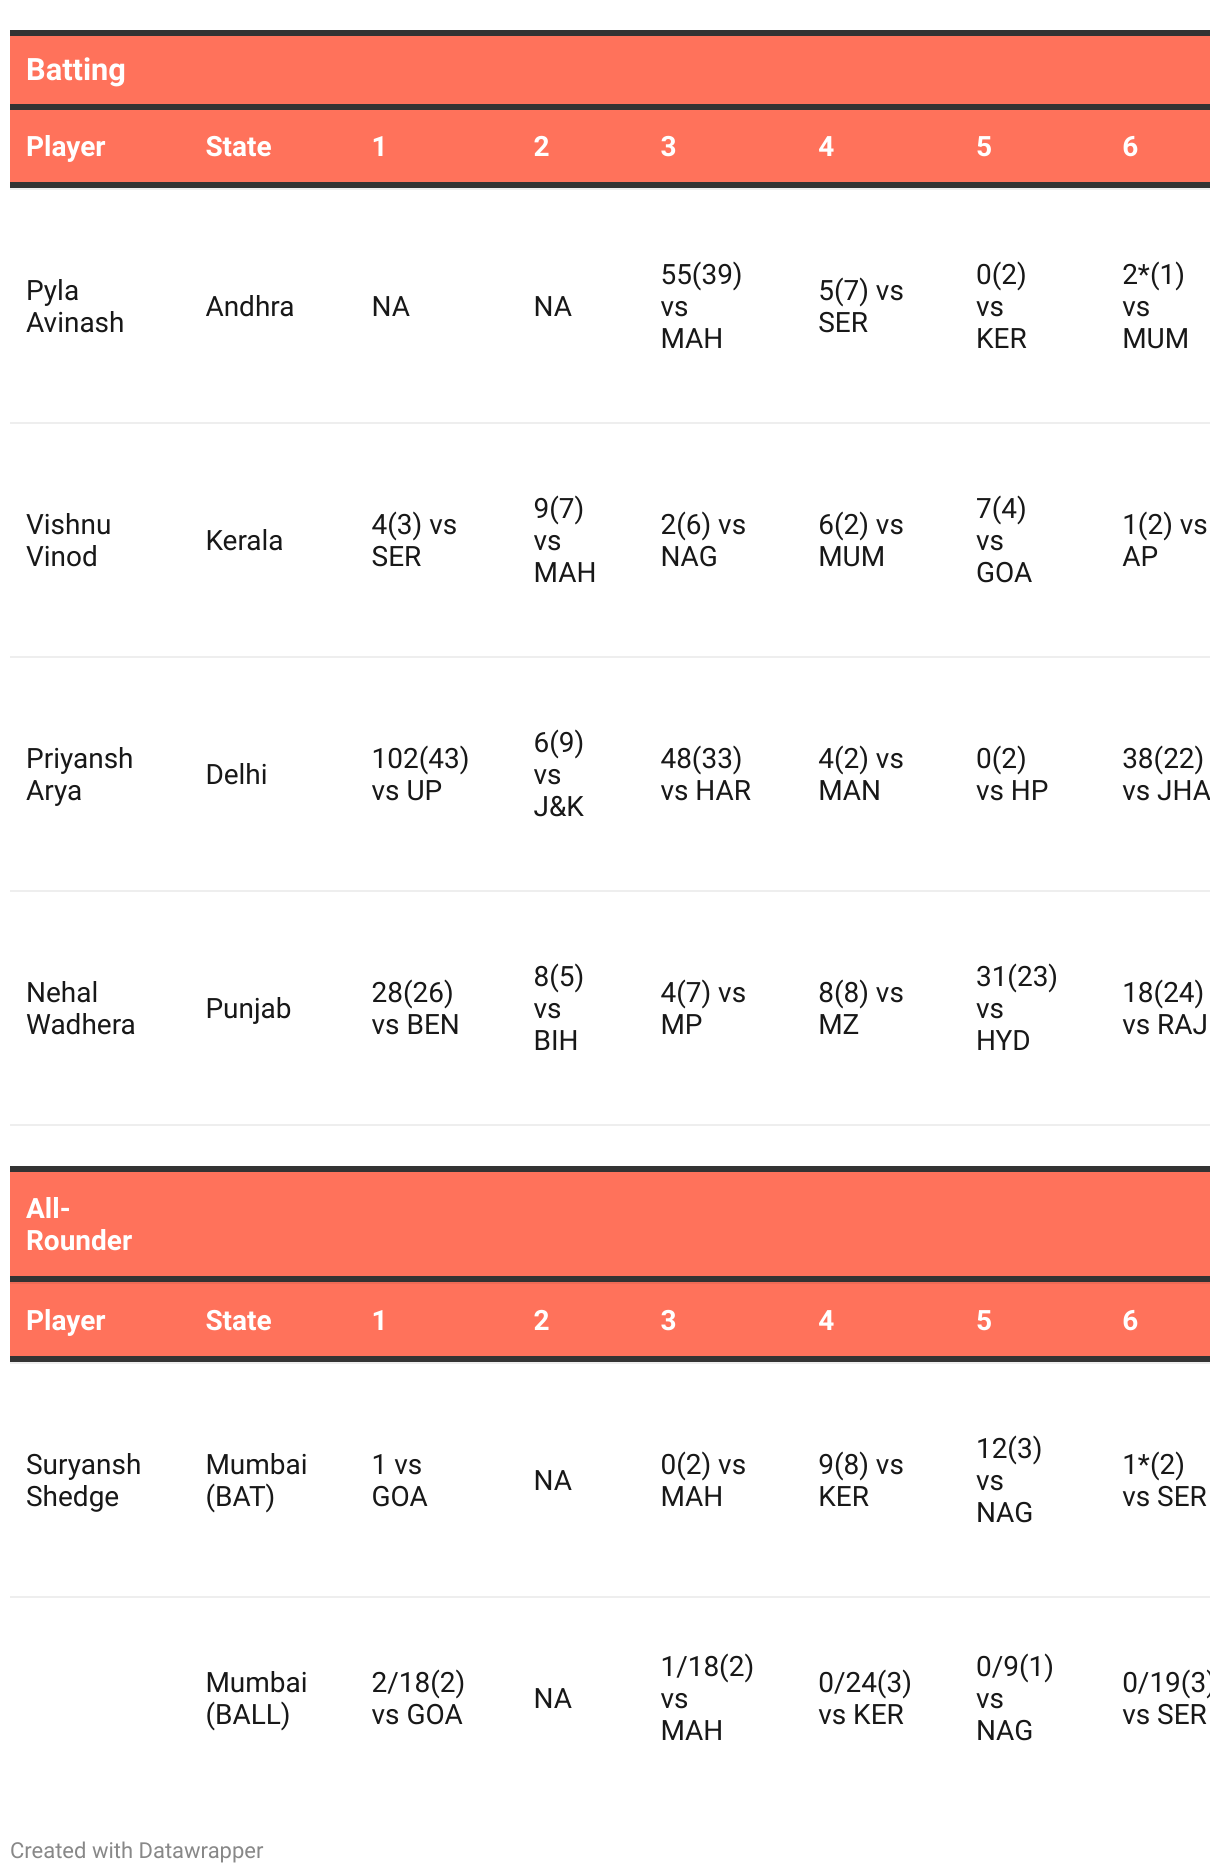Click the "55(39) vs MAH" score cell
This screenshot has height=1874, width=1220.
click(x=701, y=306)
